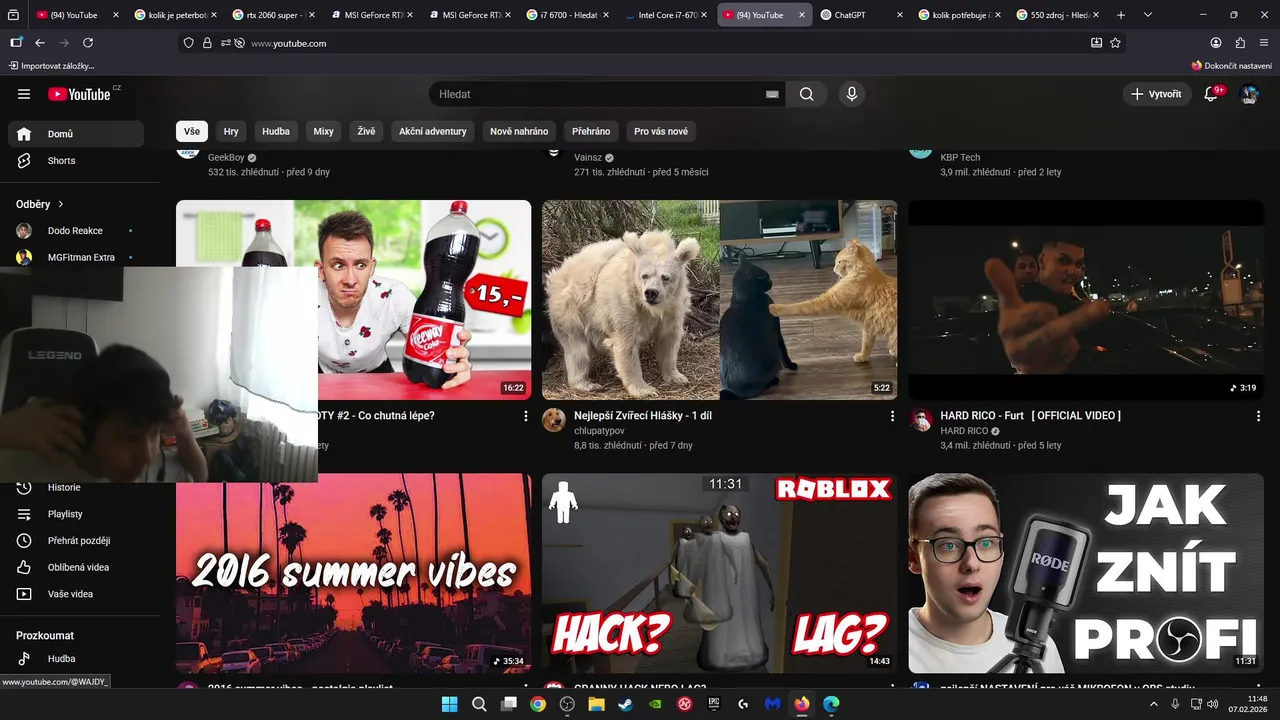
Task: Select the Živě filter chip
Action: coord(366,131)
